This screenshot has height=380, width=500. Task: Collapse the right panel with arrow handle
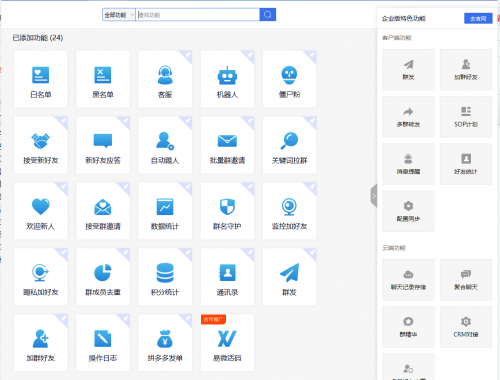(x=374, y=196)
